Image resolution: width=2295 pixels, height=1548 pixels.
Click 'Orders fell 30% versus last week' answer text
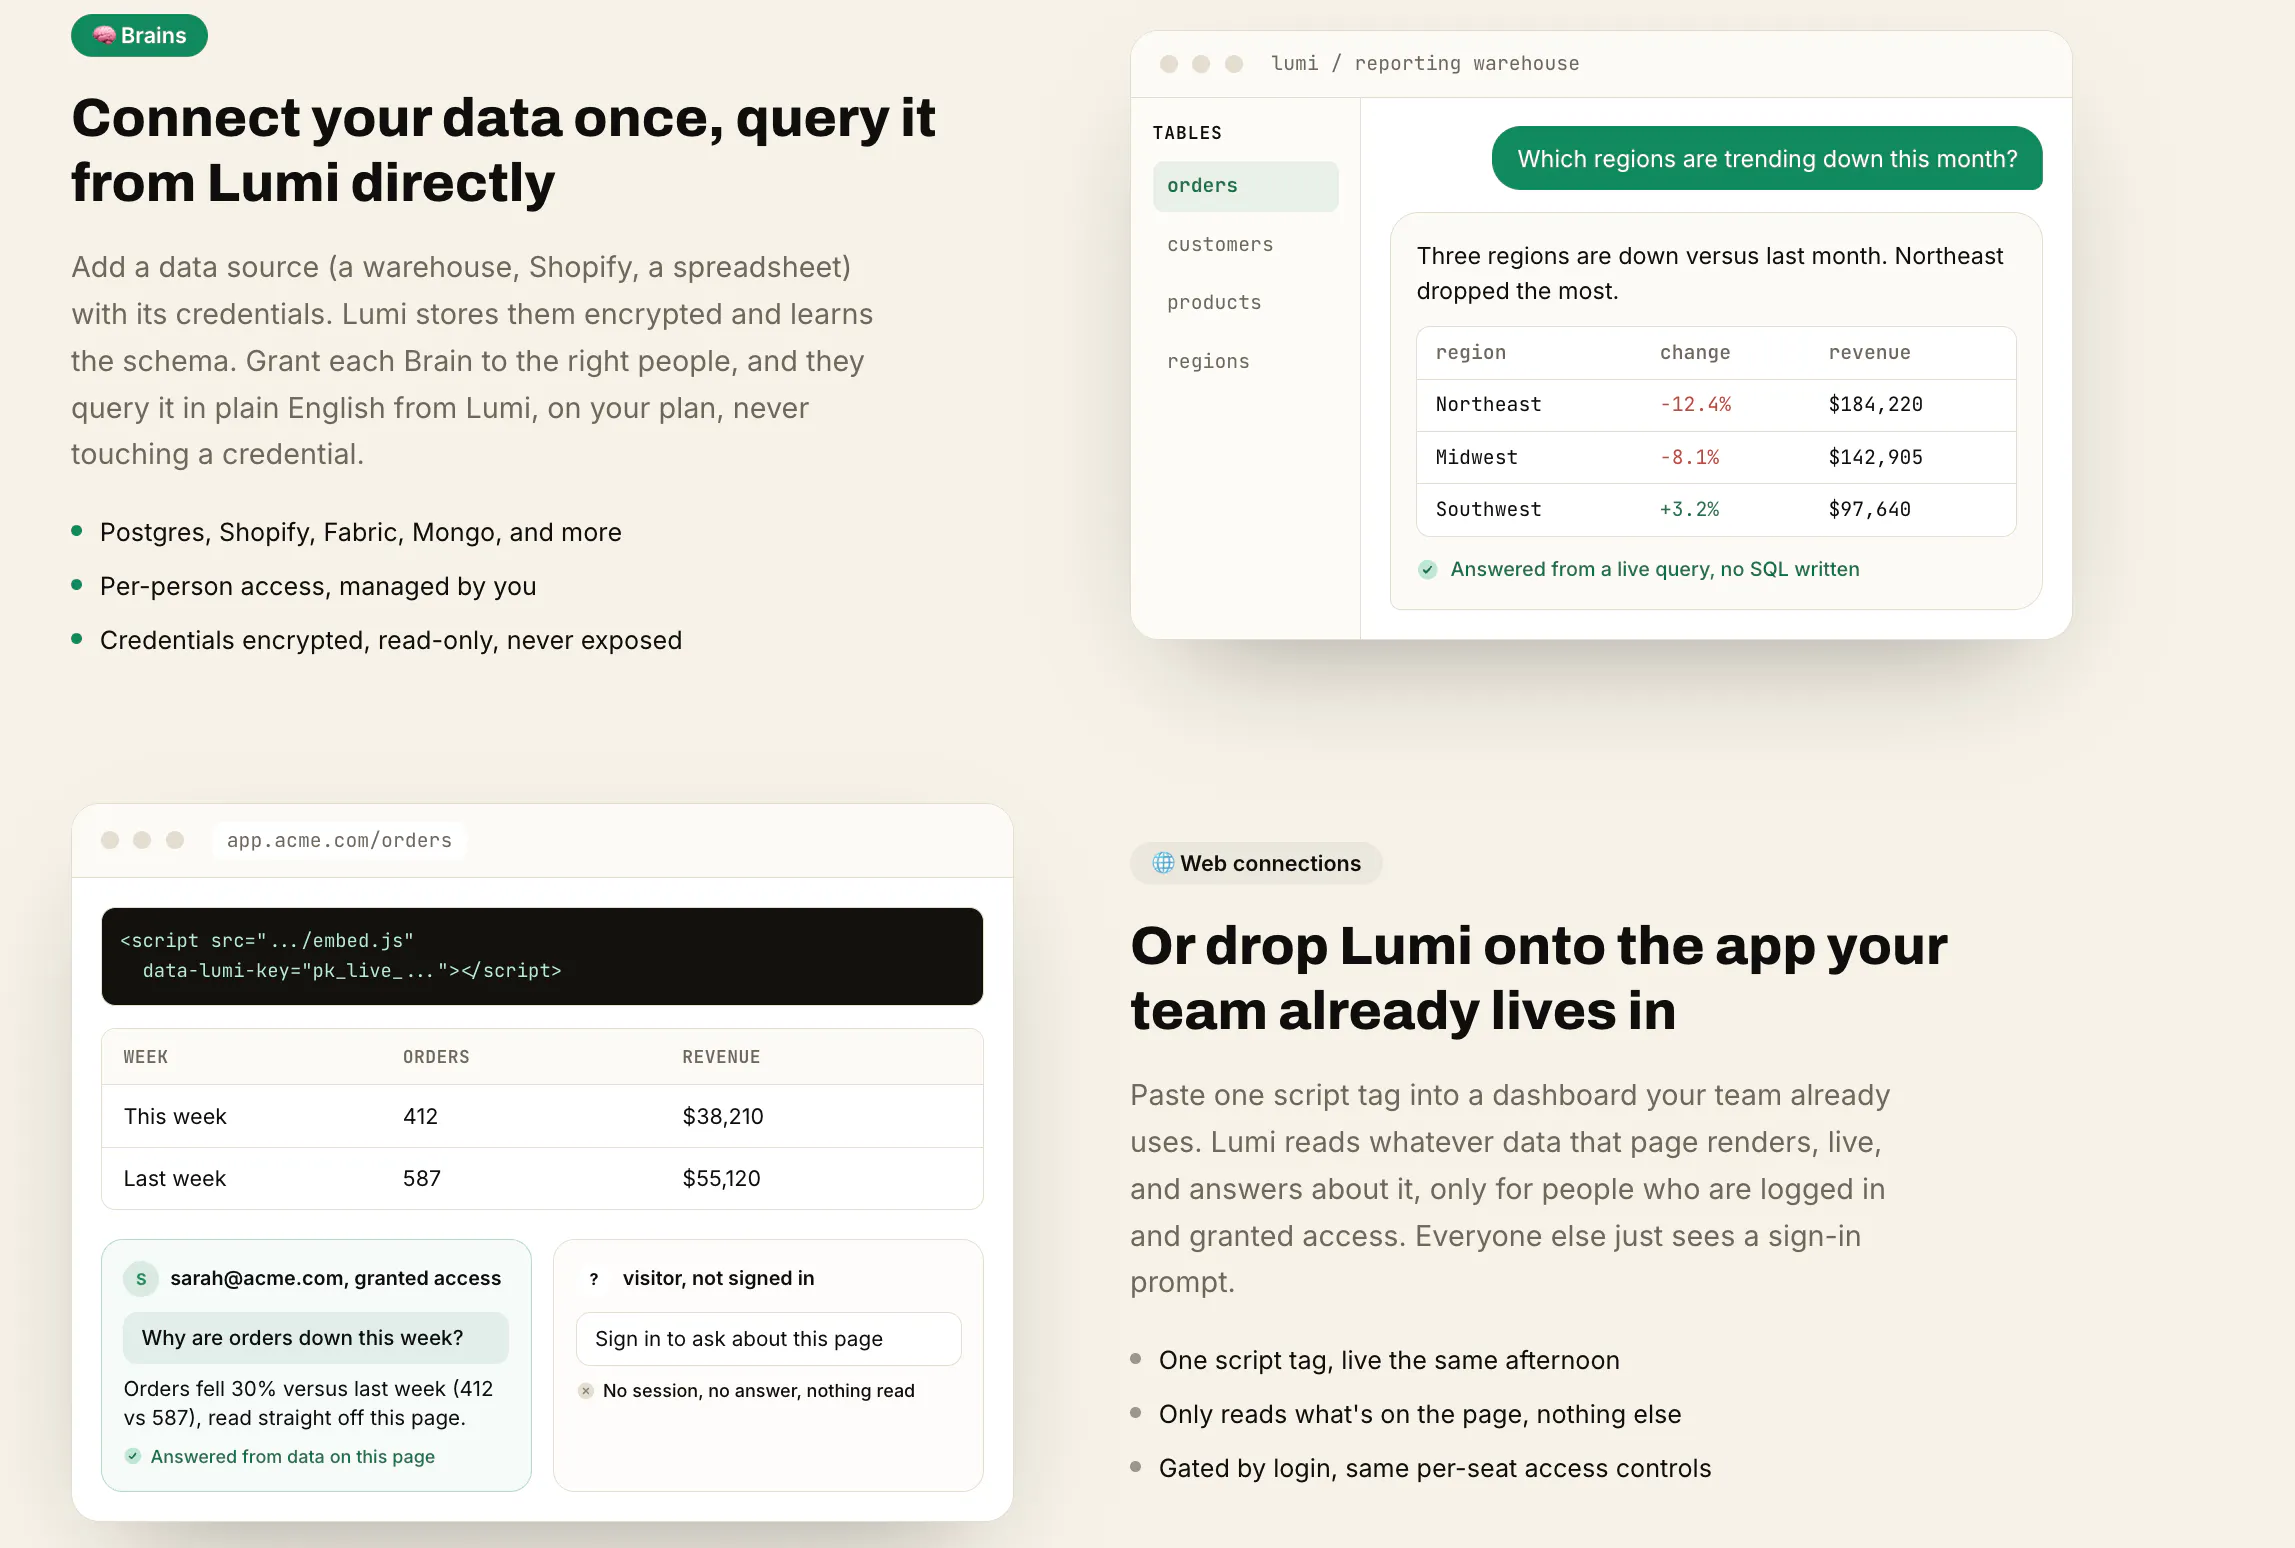coord(308,1403)
